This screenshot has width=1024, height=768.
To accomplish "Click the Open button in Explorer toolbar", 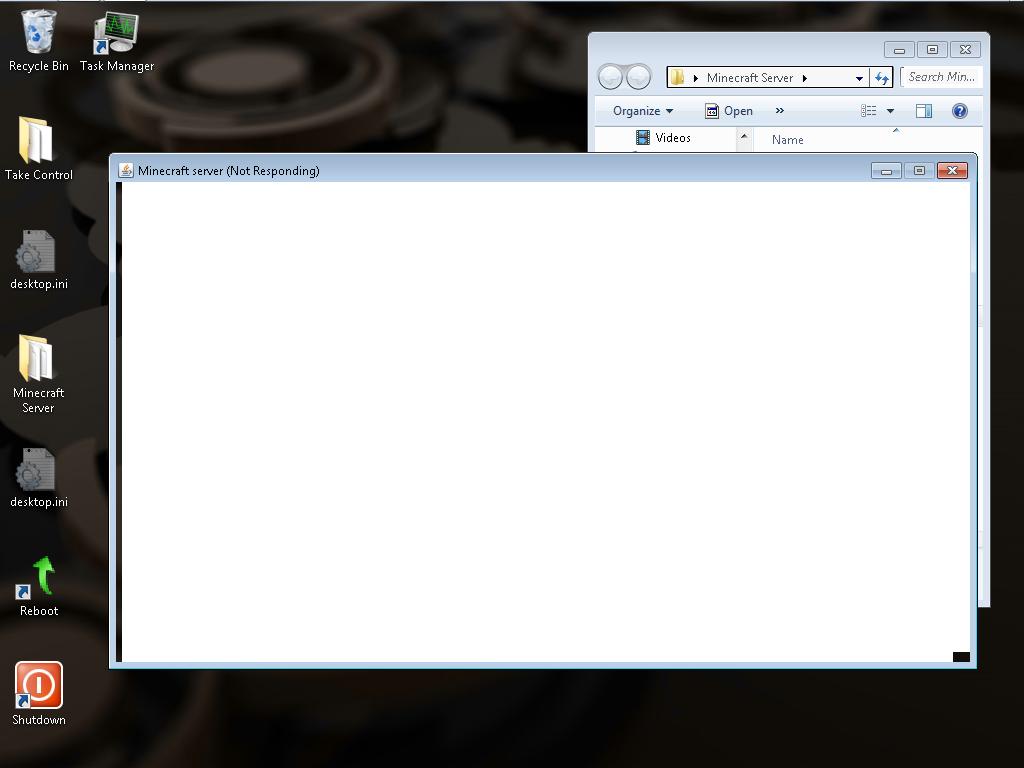I will (729, 111).
